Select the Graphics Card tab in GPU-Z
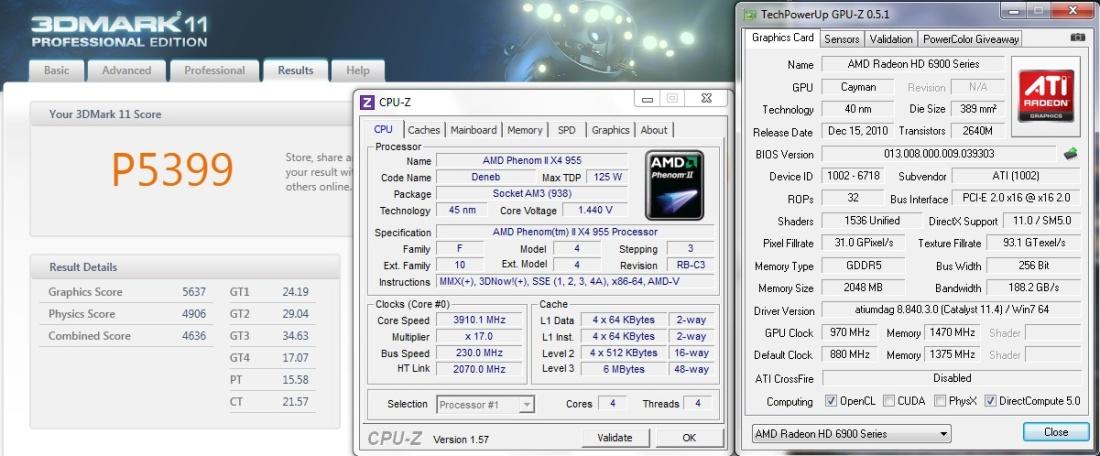 [x=783, y=38]
